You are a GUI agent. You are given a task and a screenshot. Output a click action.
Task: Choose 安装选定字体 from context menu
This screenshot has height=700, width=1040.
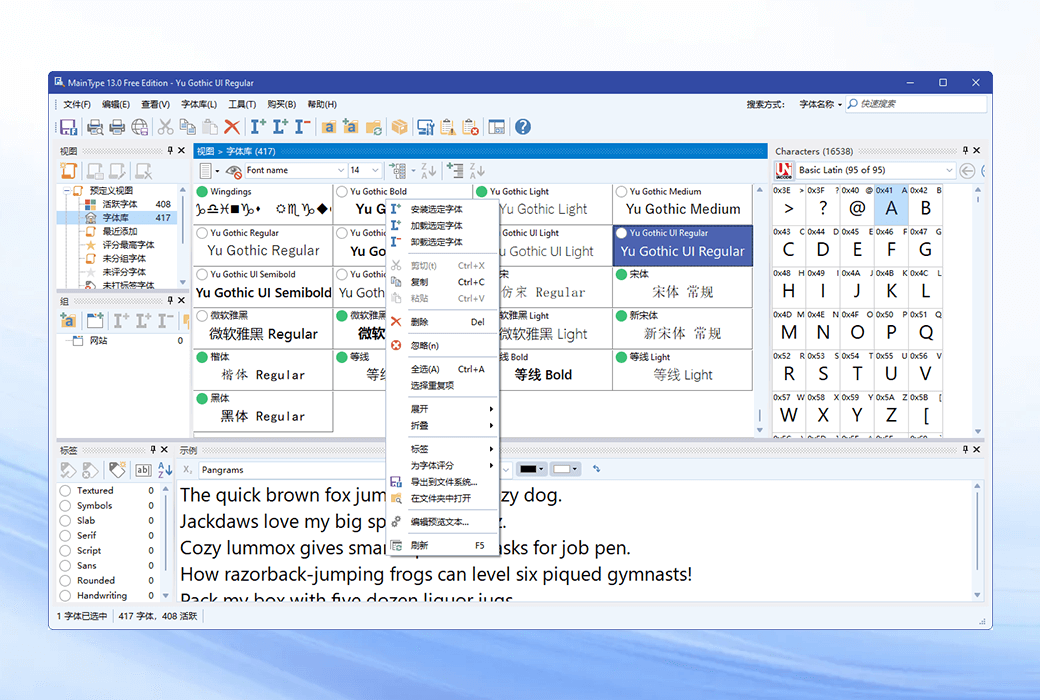click(x=442, y=209)
